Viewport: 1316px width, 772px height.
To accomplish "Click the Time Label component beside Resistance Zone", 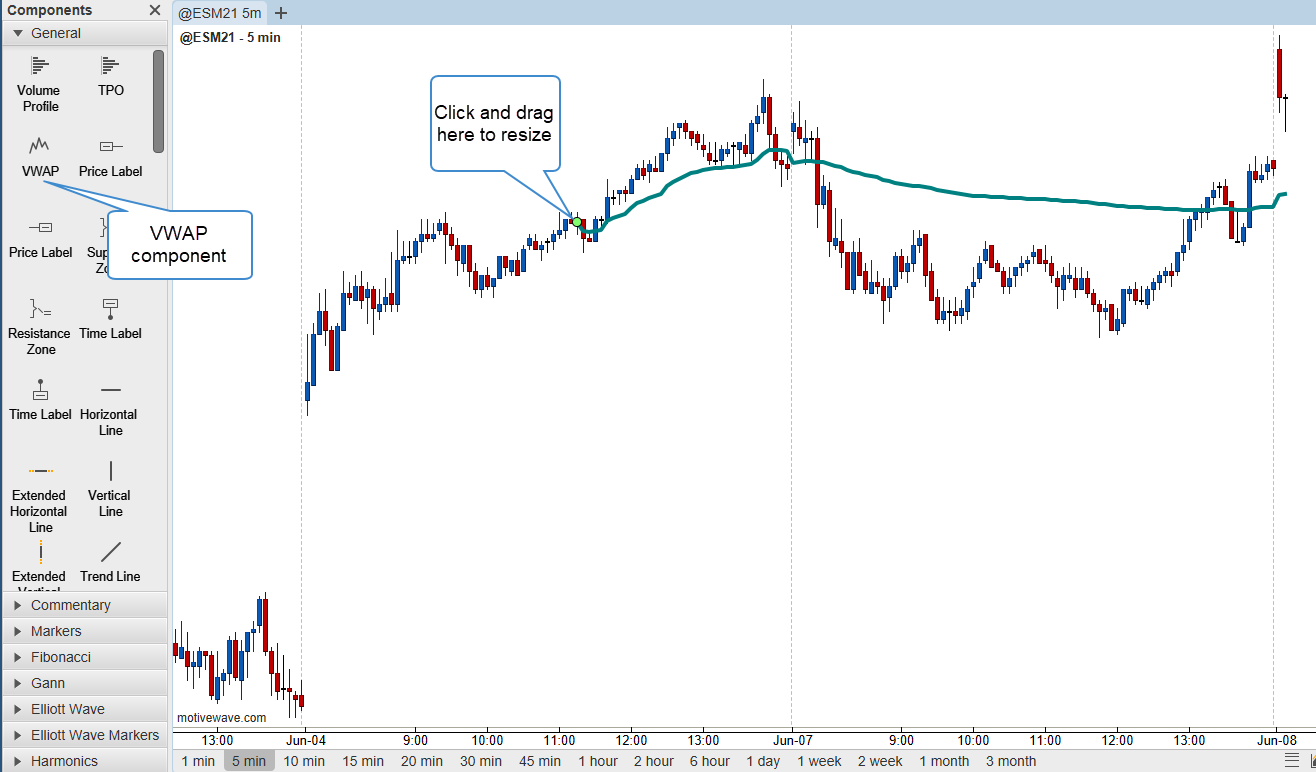I will pyautogui.click(x=110, y=309).
